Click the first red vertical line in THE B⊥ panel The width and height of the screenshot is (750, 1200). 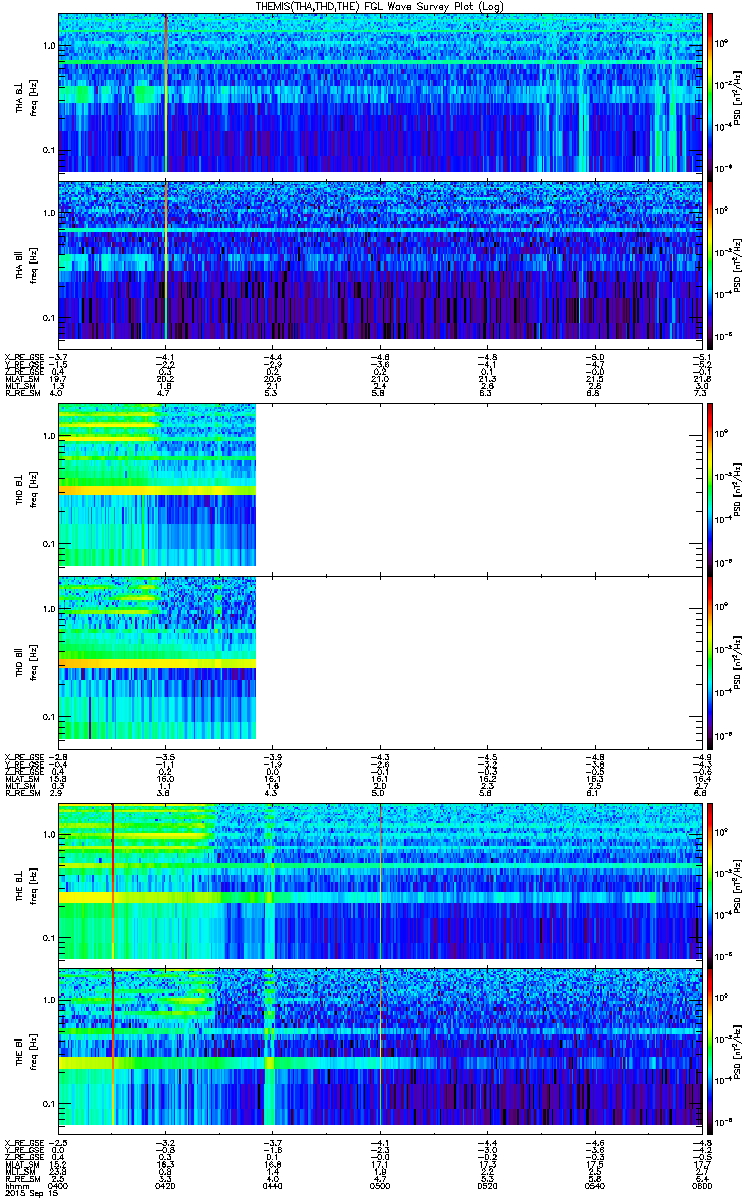[113, 881]
